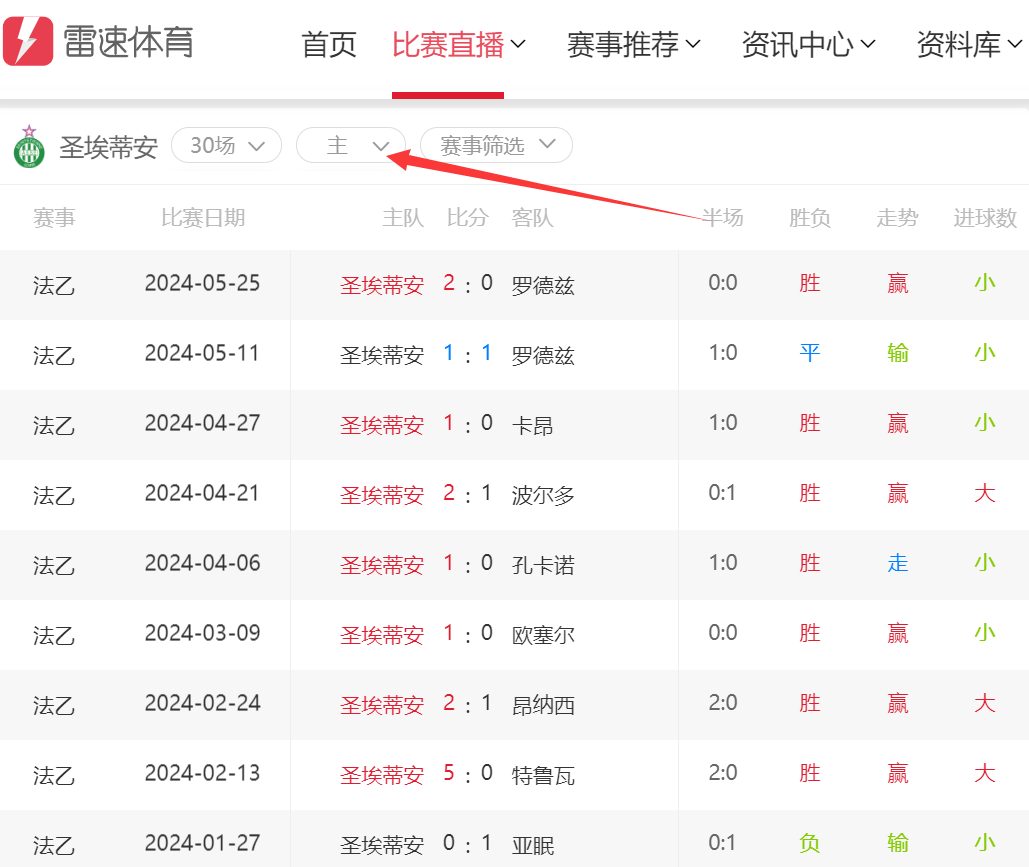The image size is (1029, 867).
Task: Go to the 首页 home tab
Action: click(x=329, y=45)
